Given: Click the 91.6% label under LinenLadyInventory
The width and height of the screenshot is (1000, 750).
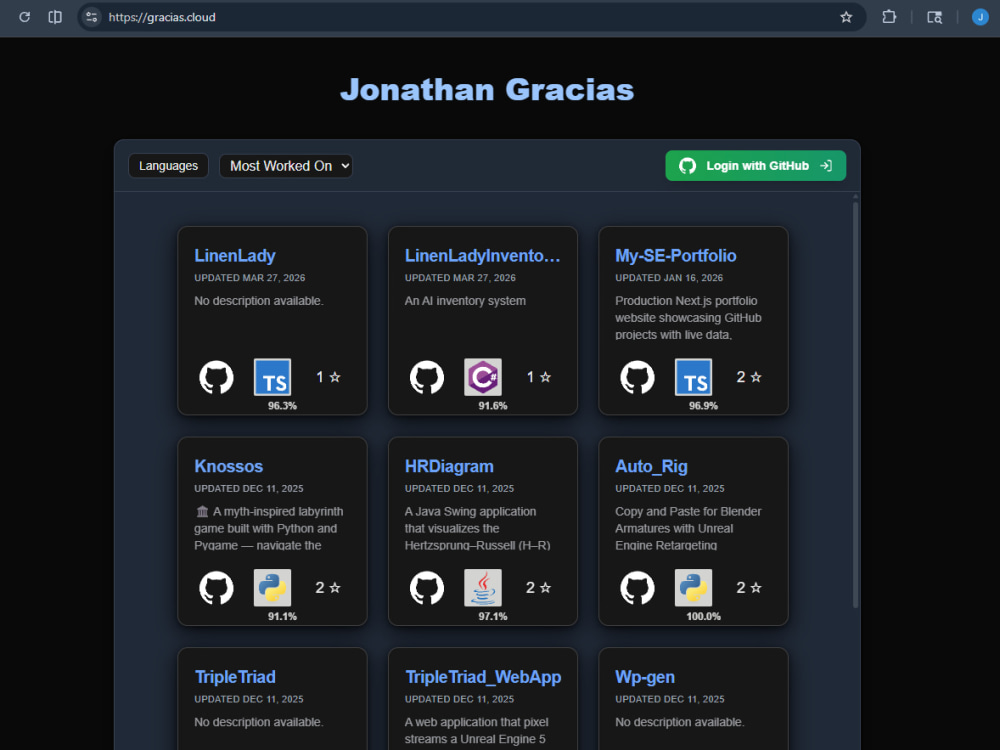Looking at the screenshot, I should [492, 406].
